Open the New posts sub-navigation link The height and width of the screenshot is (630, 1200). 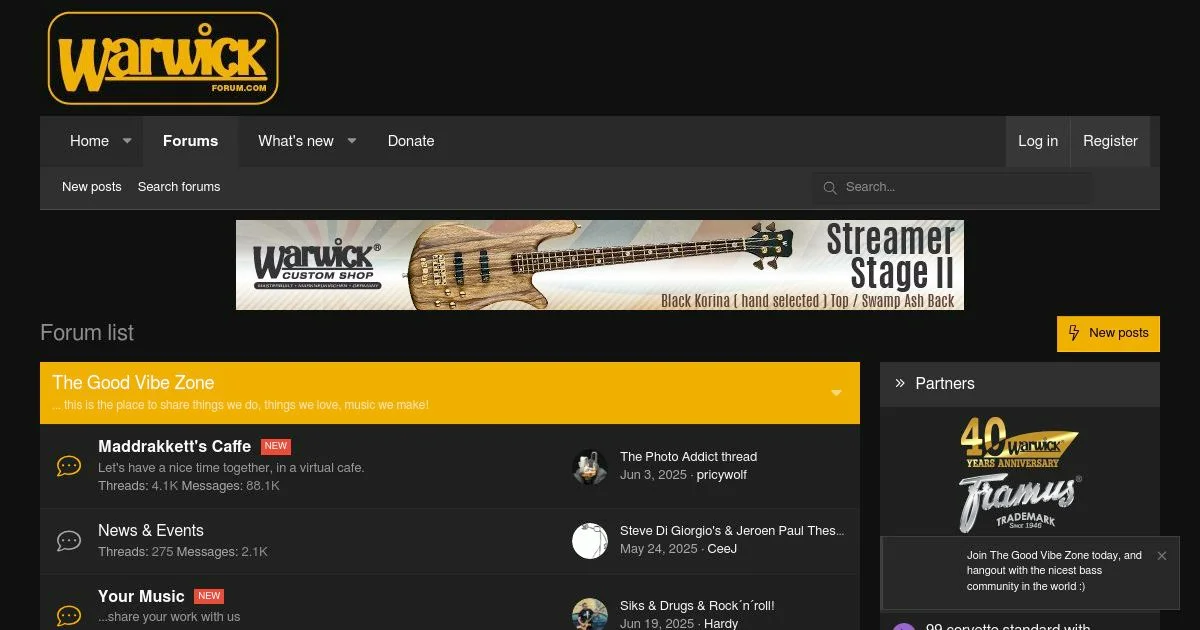click(92, 187)
